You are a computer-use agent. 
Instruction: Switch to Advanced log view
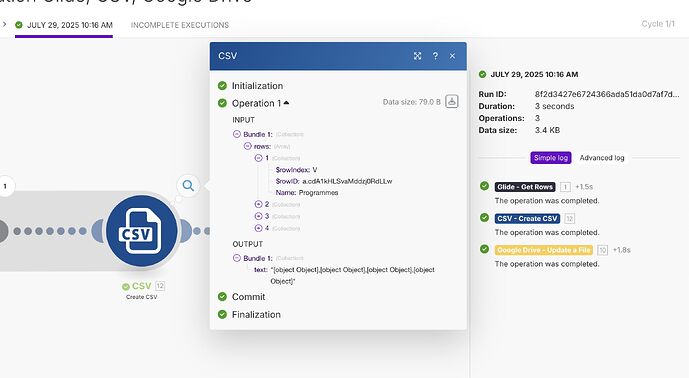click(602, 158)
